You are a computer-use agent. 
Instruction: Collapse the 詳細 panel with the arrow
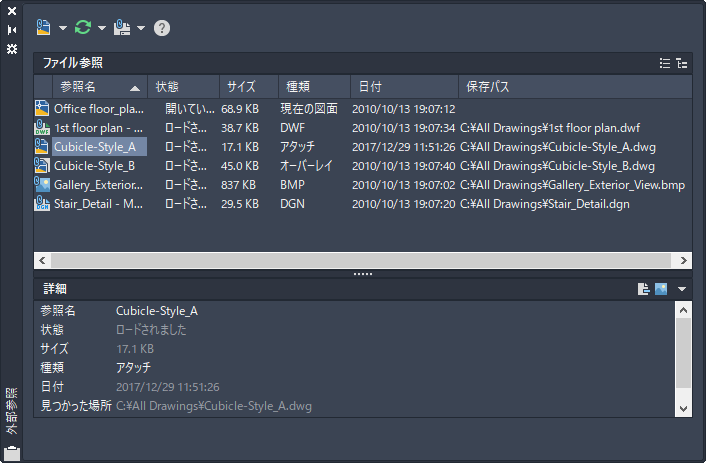point(682,289)
